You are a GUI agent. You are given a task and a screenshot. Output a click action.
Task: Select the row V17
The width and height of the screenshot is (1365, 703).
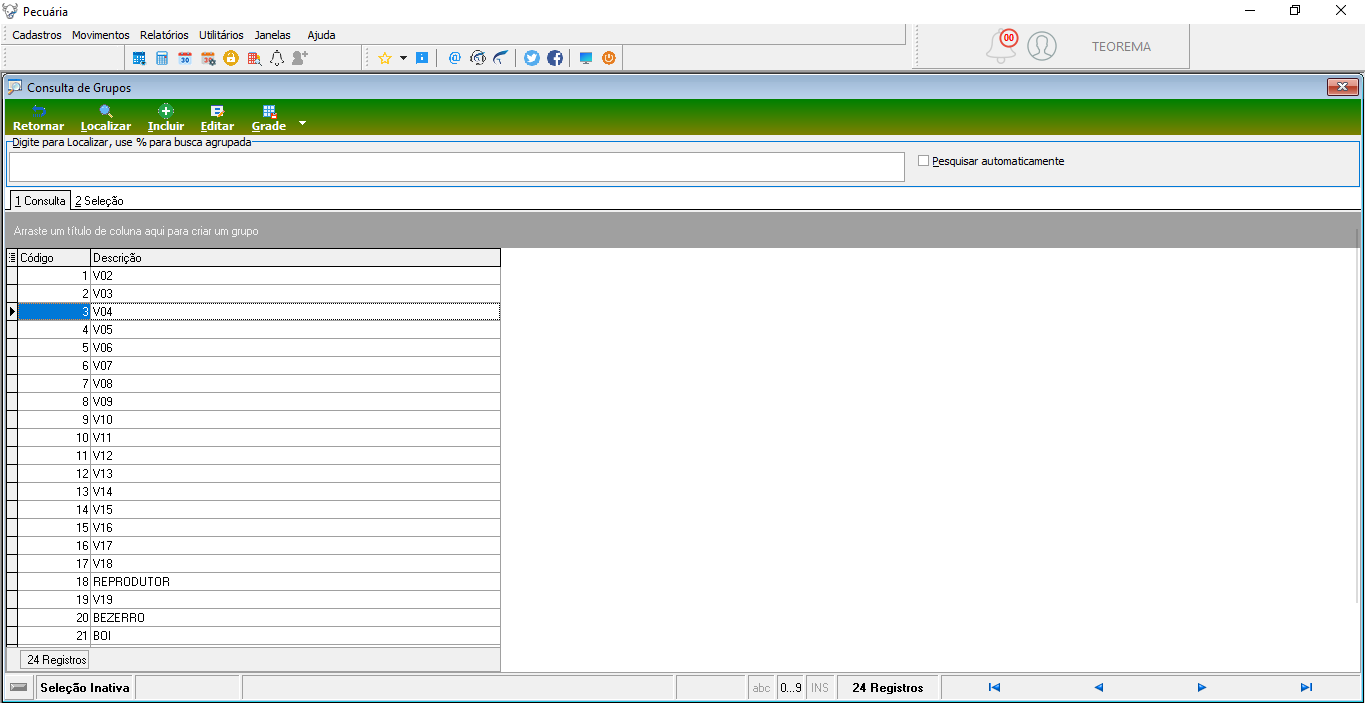pyautogui.click(x=259, y=545)
